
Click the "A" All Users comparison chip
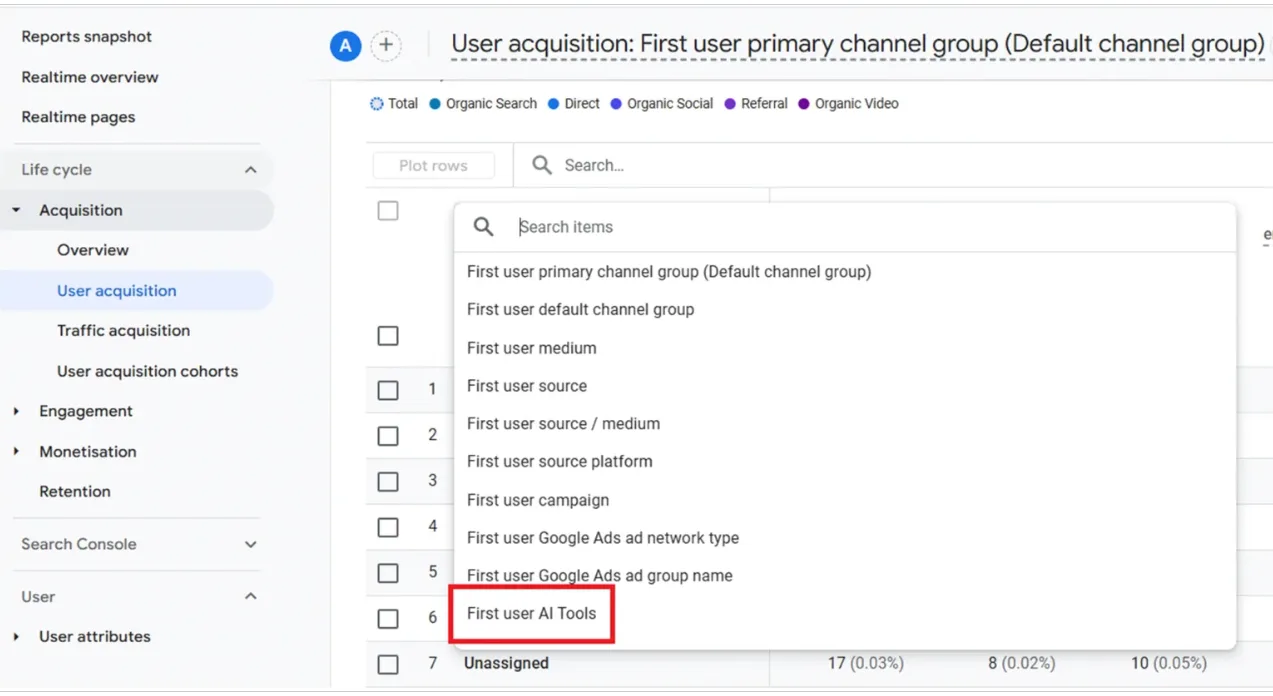point(344,46)
